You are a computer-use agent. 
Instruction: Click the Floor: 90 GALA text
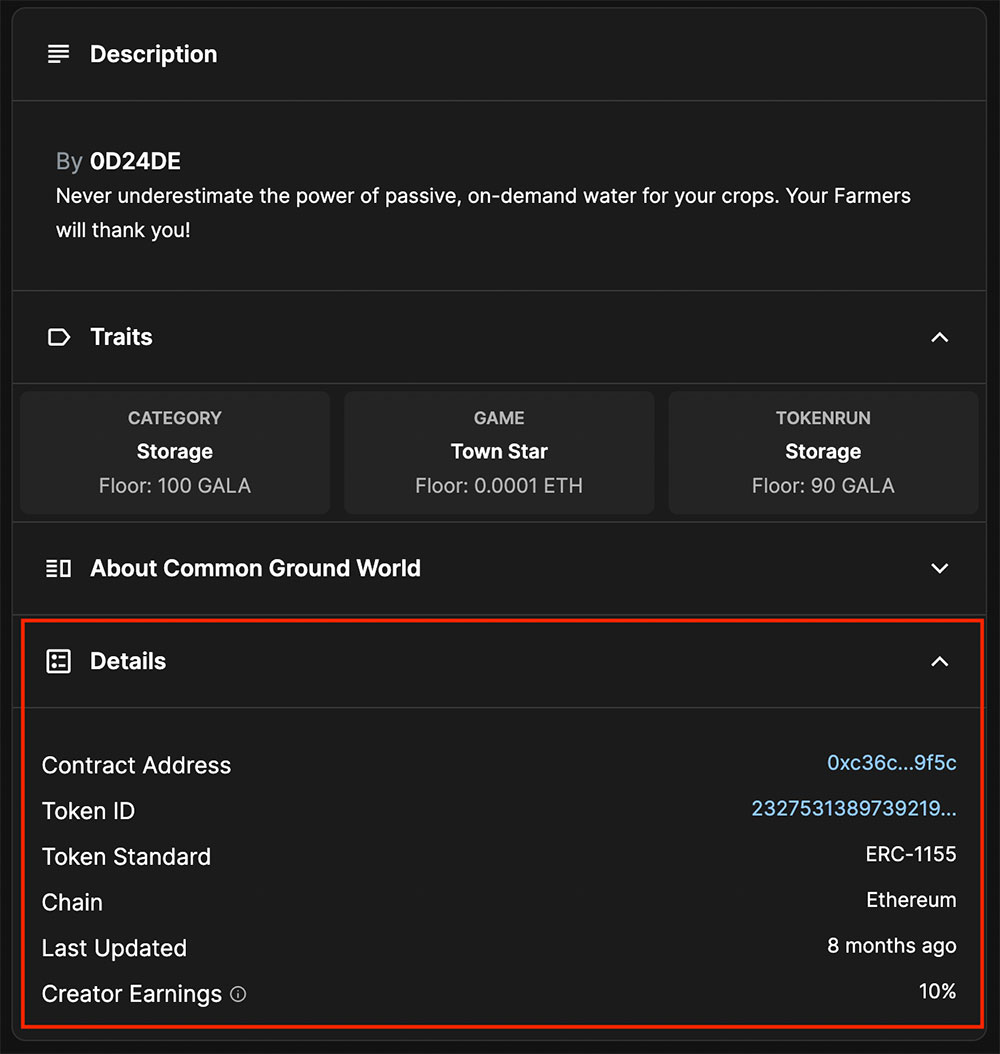(x=823, y=486)
